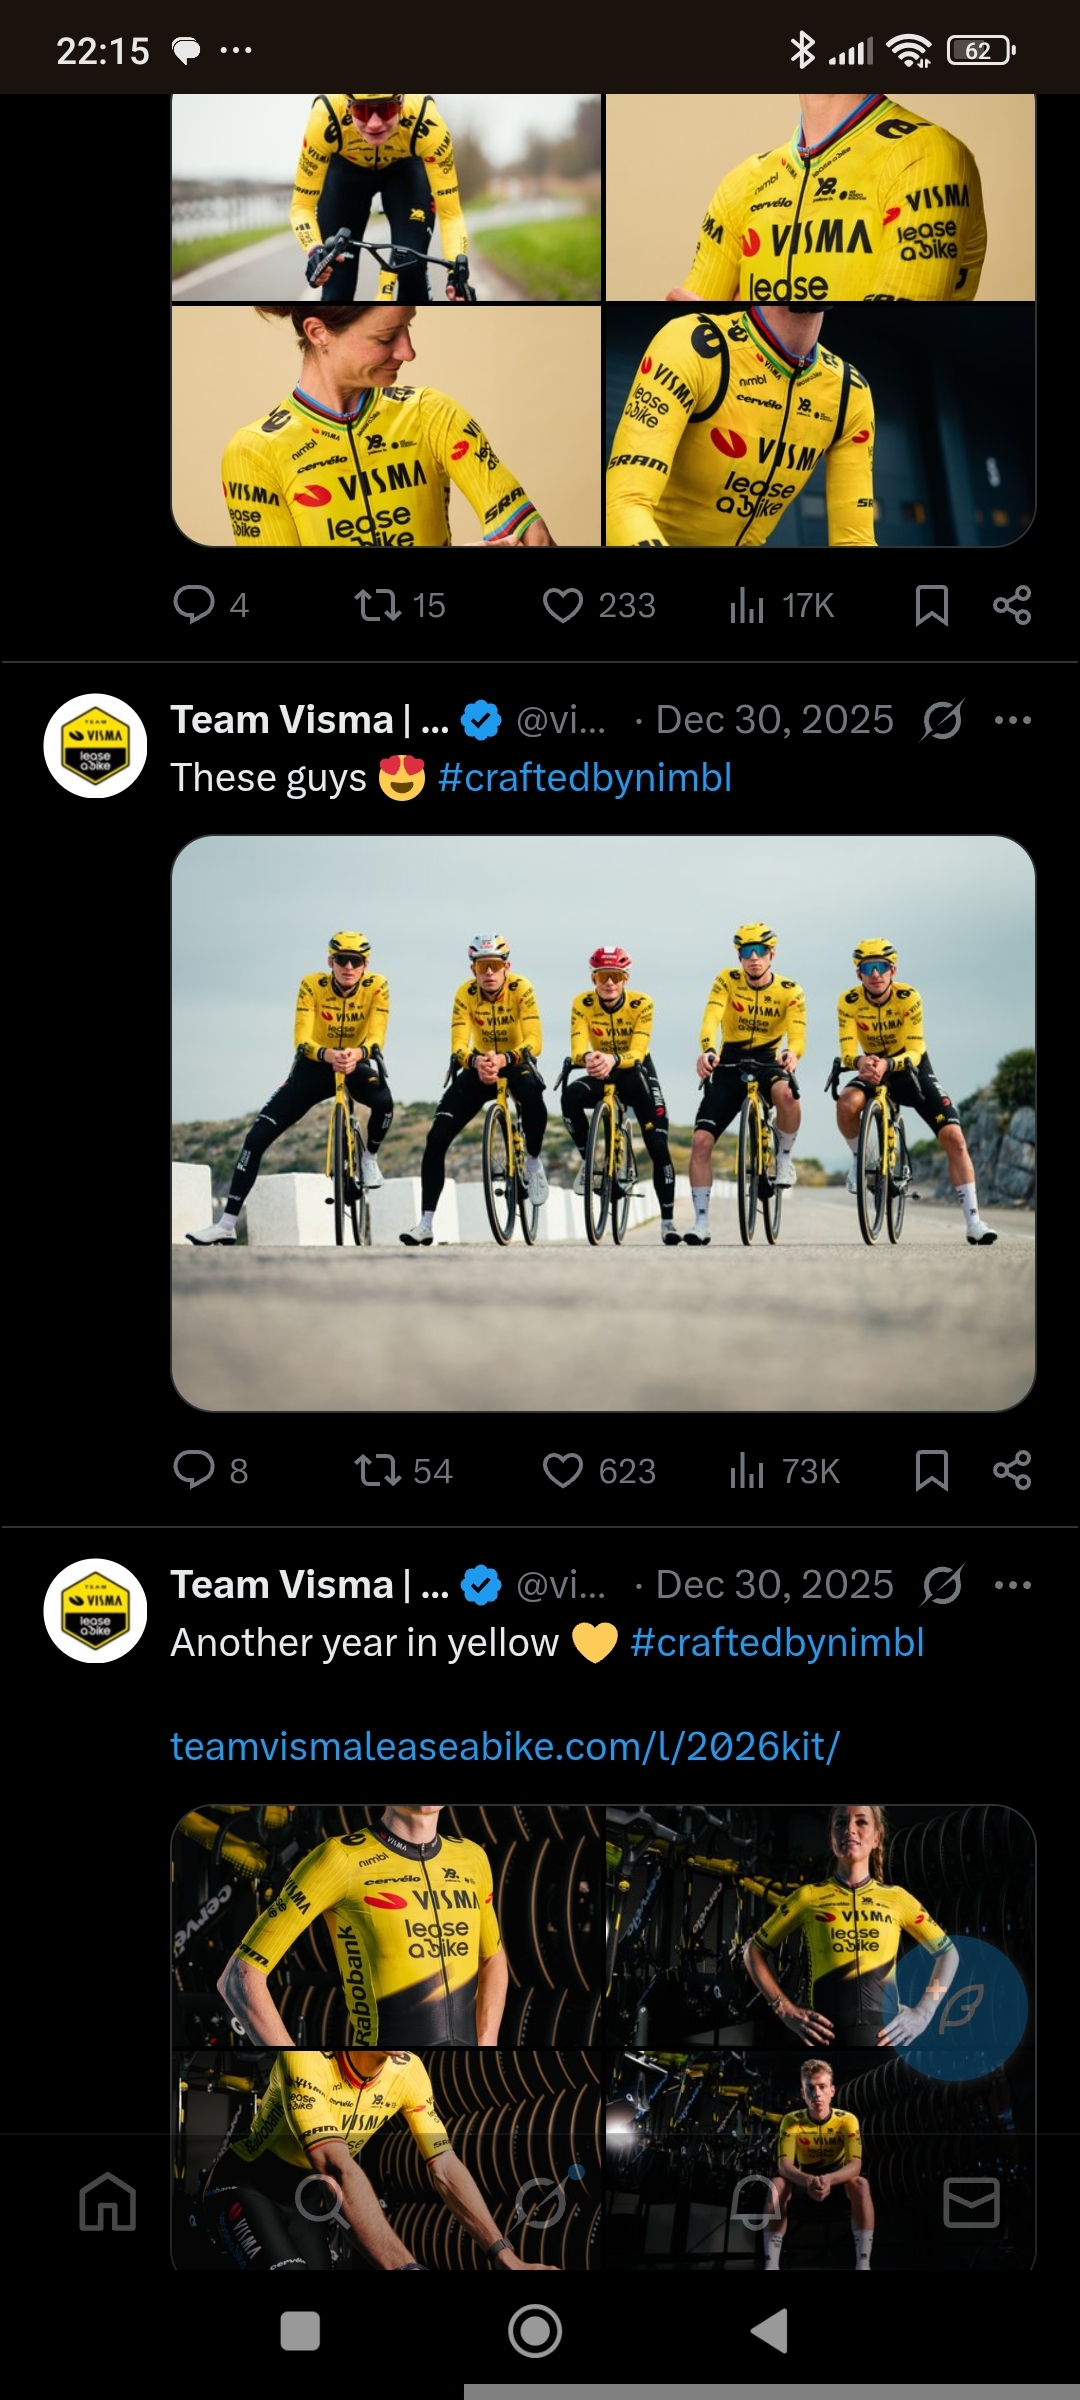Go to Home tab in bottom navigation
The width and height of the screenshot is (1080, 2400).
click(x=108, y=2202)
